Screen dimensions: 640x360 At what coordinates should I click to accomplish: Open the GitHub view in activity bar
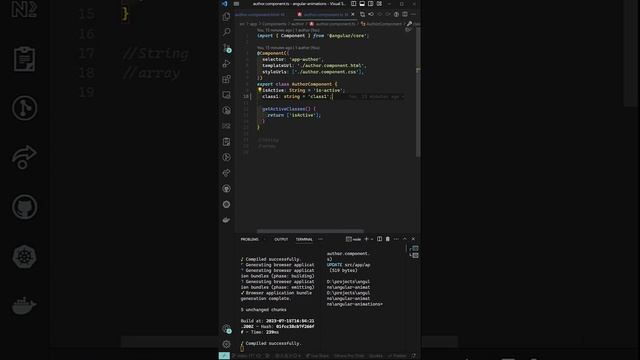pos(227,189)
